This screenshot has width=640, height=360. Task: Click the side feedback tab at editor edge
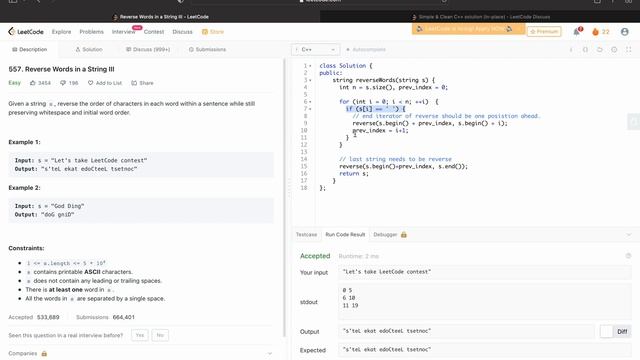tap(633, 122)
